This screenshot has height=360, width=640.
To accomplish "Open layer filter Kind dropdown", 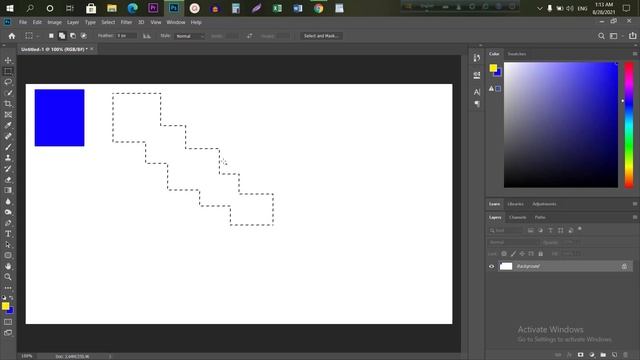I will coord(505,231).
